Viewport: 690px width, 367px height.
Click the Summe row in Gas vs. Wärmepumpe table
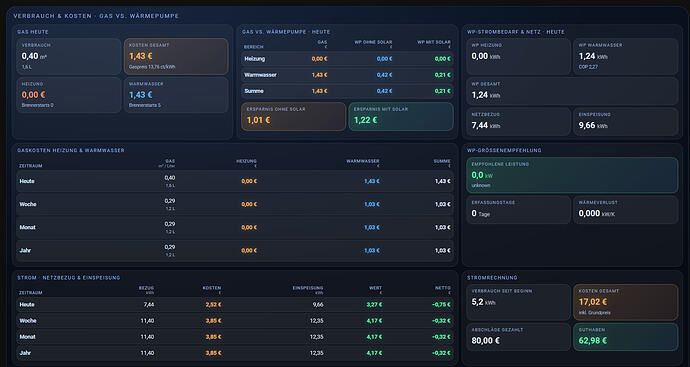coord(347,91)
